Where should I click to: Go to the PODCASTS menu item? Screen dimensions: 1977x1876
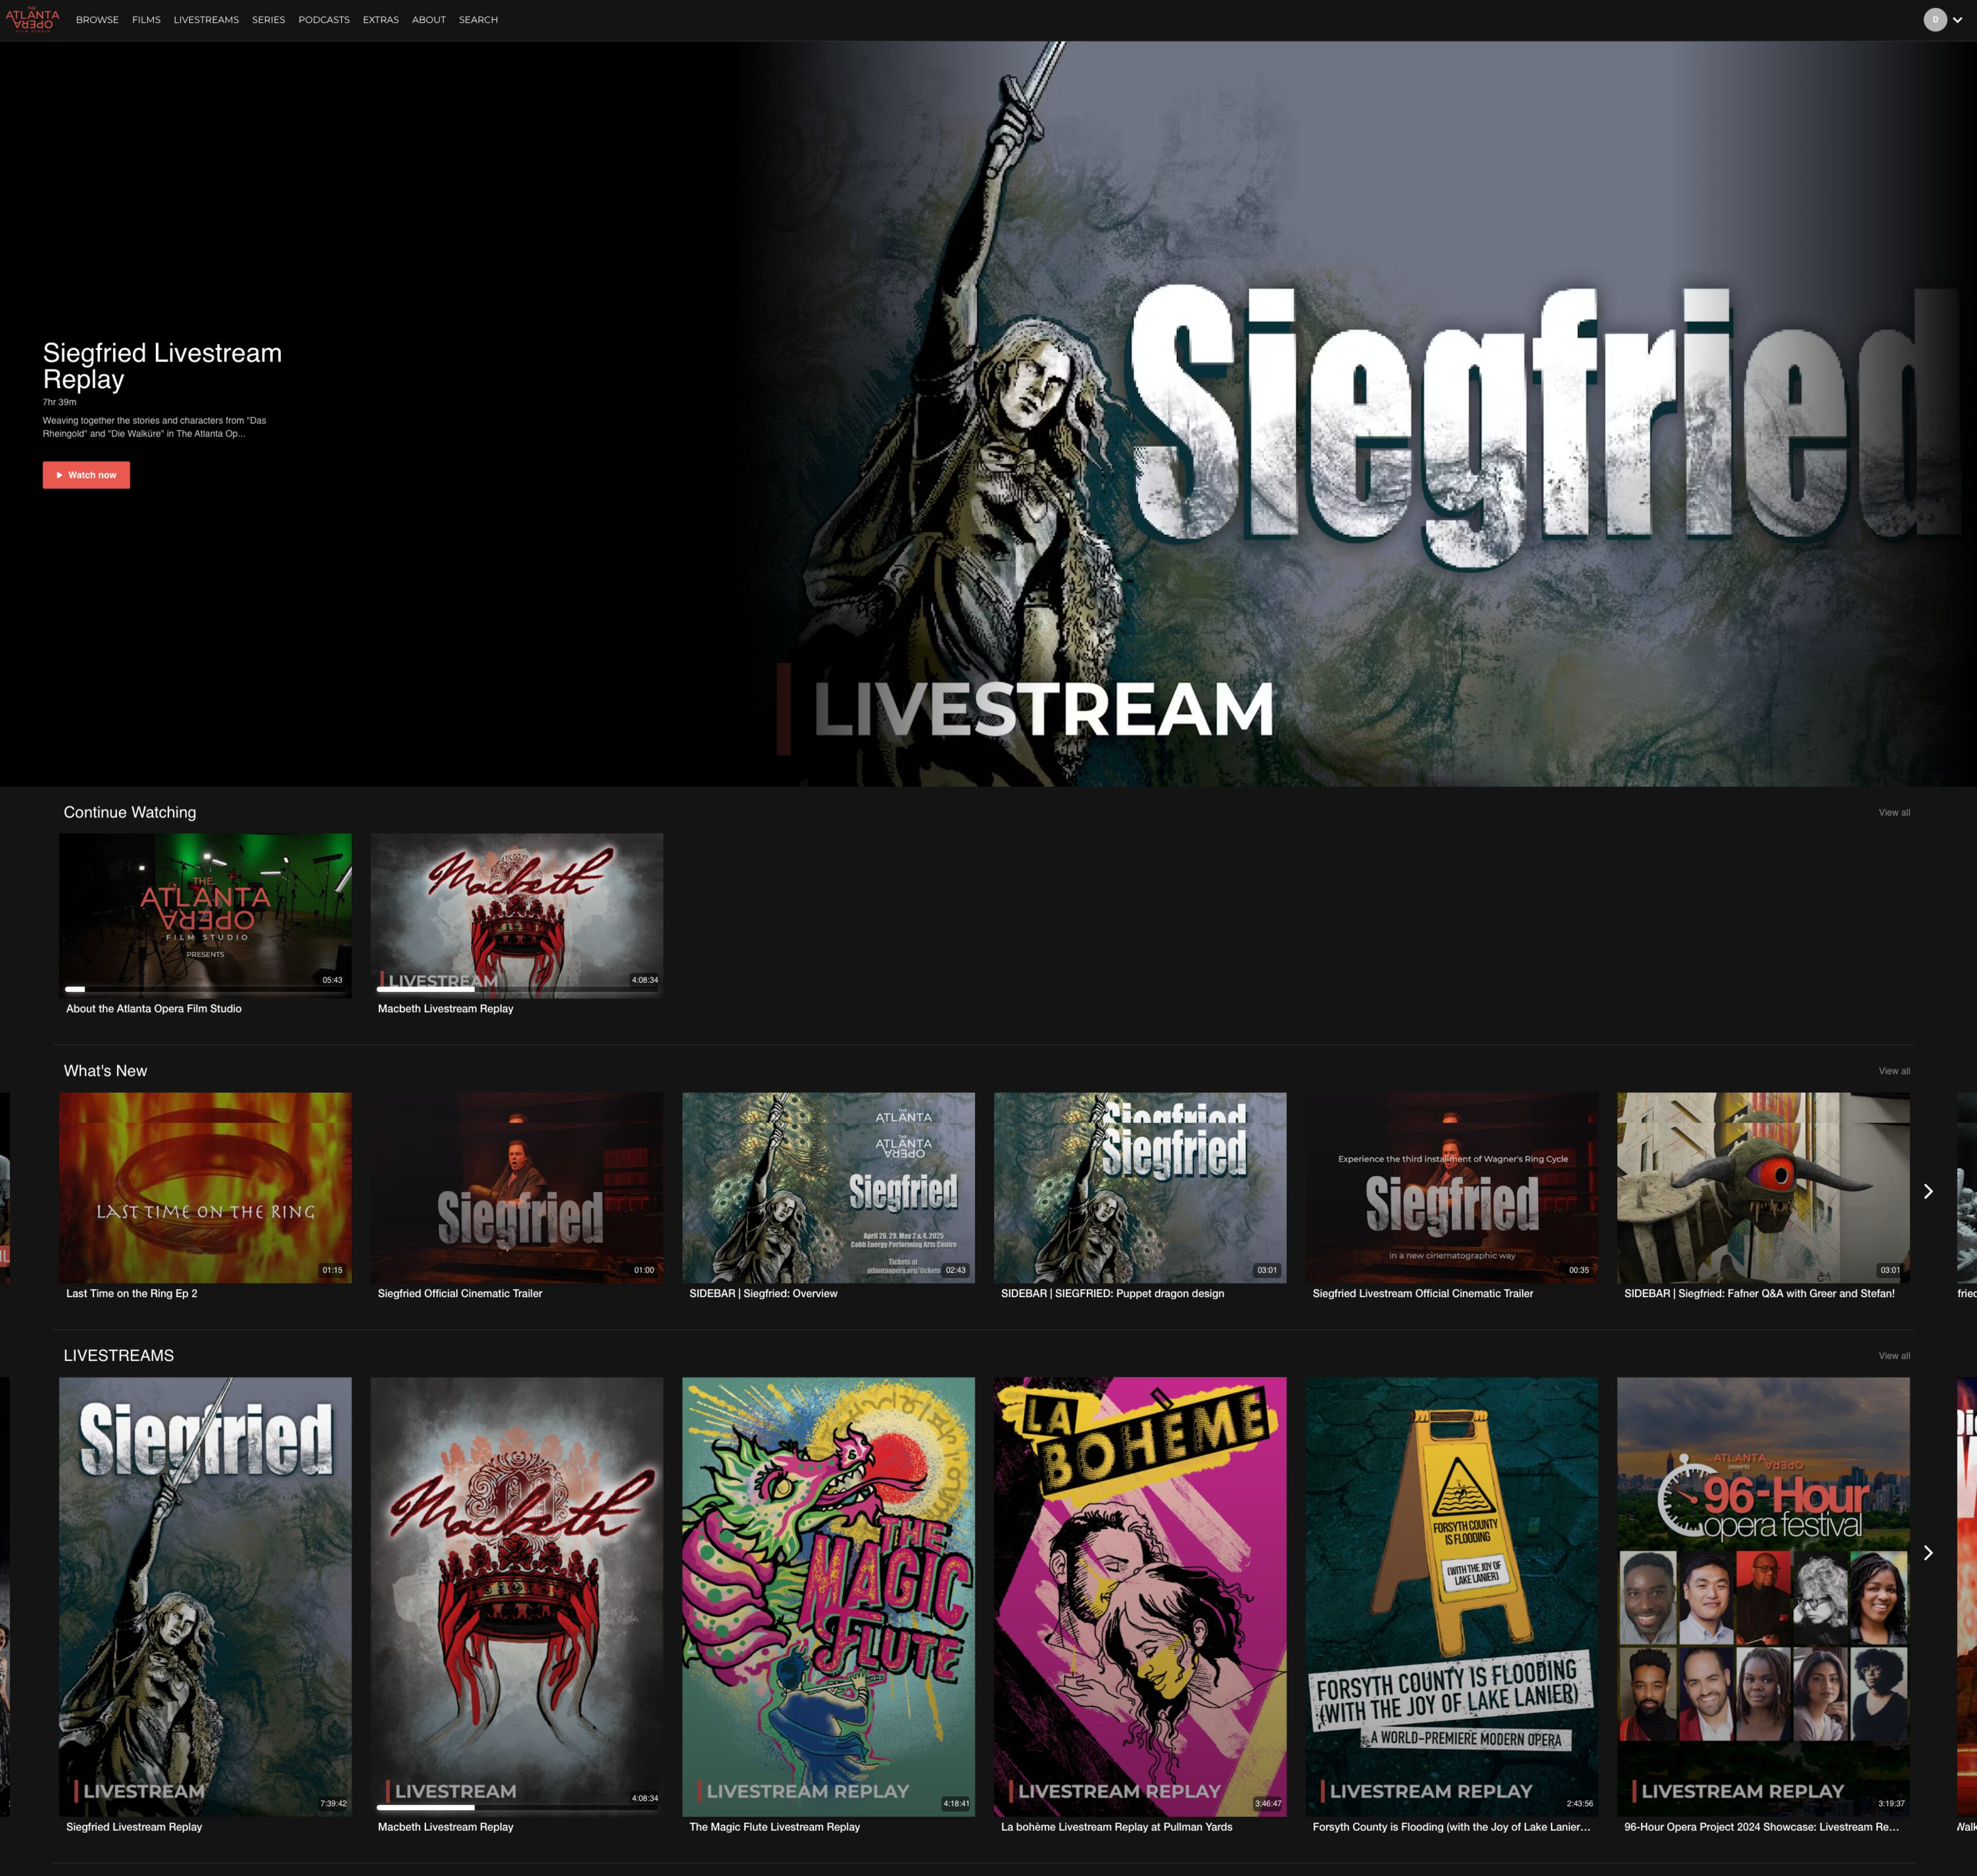(x=323, y=20)
